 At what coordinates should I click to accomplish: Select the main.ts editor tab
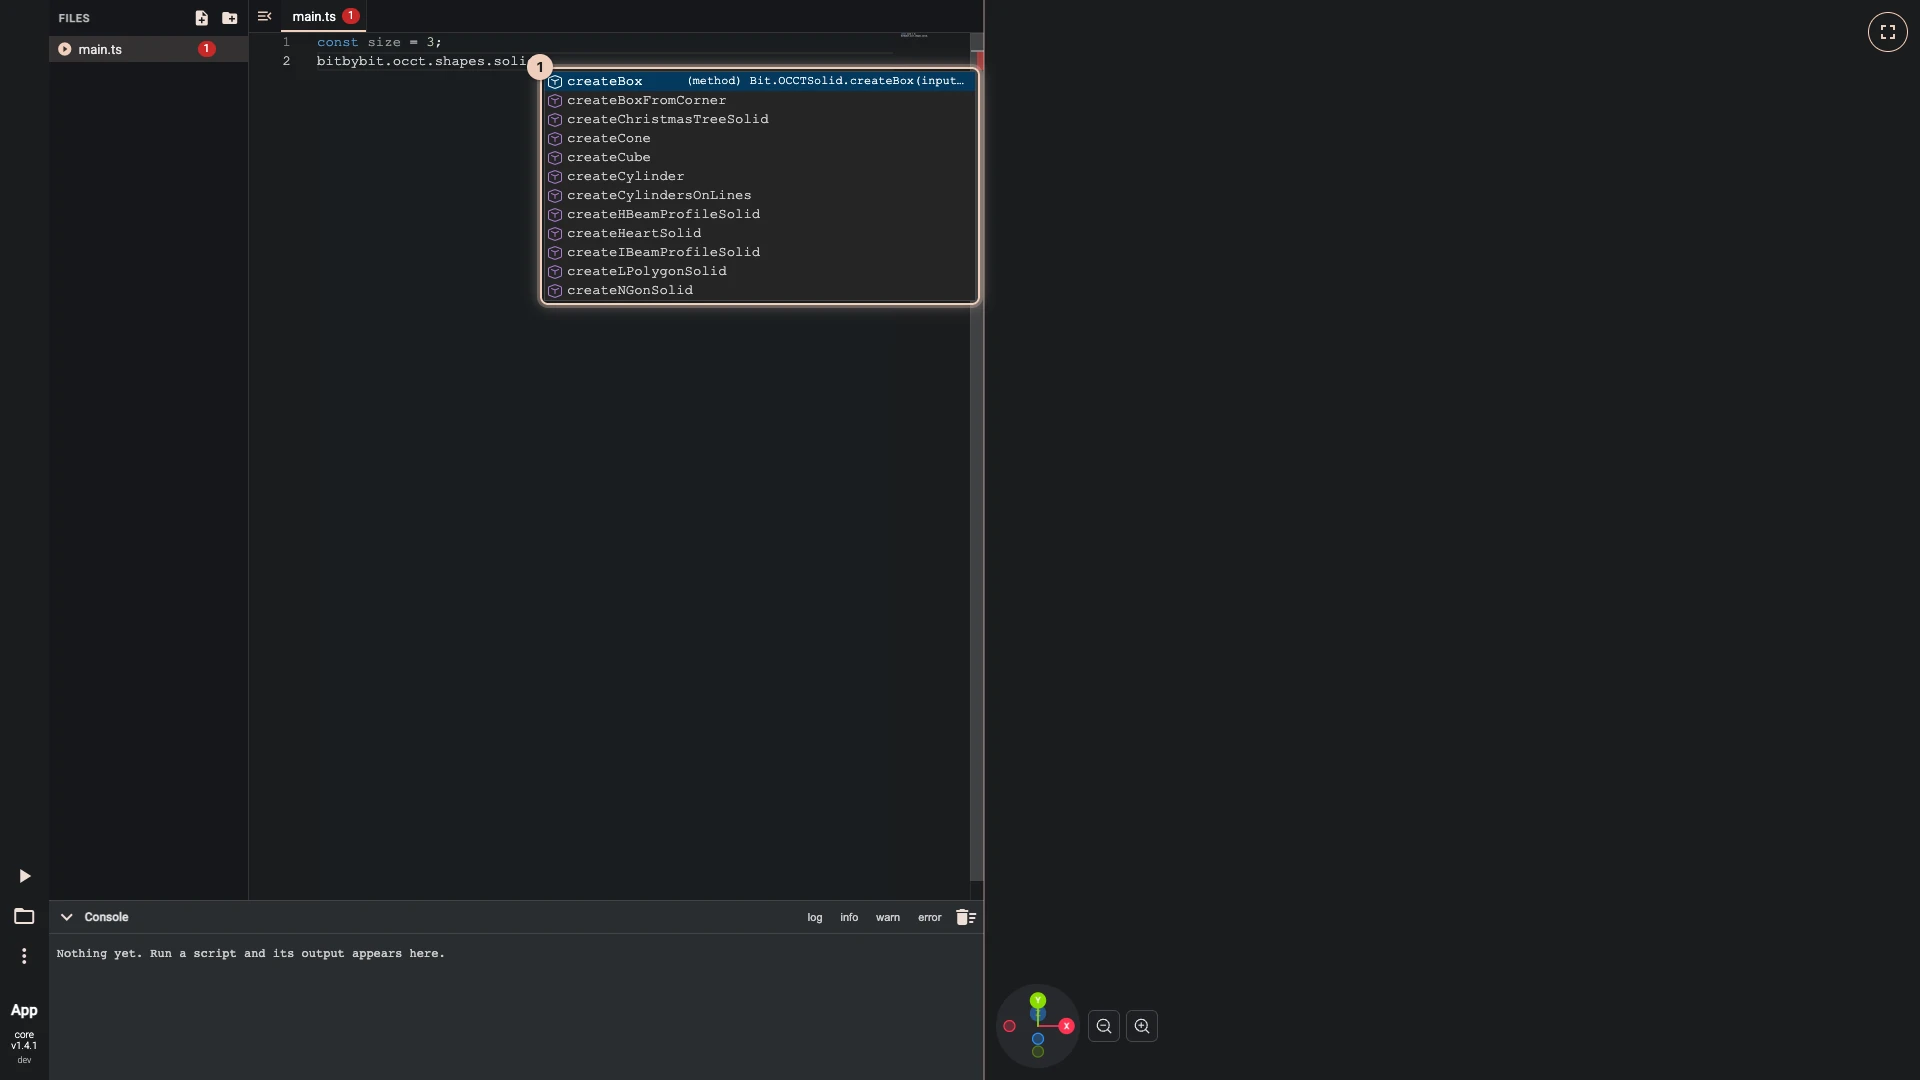324,16
